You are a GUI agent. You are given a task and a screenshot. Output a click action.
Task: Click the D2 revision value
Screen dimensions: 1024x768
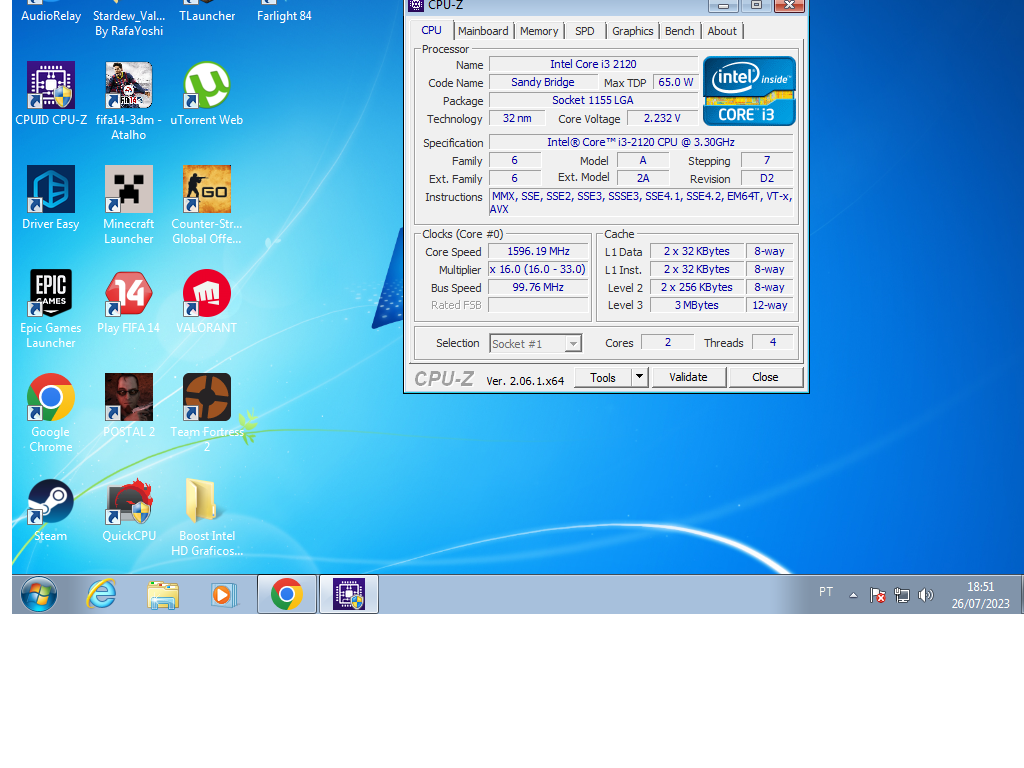tap(767, 178)
